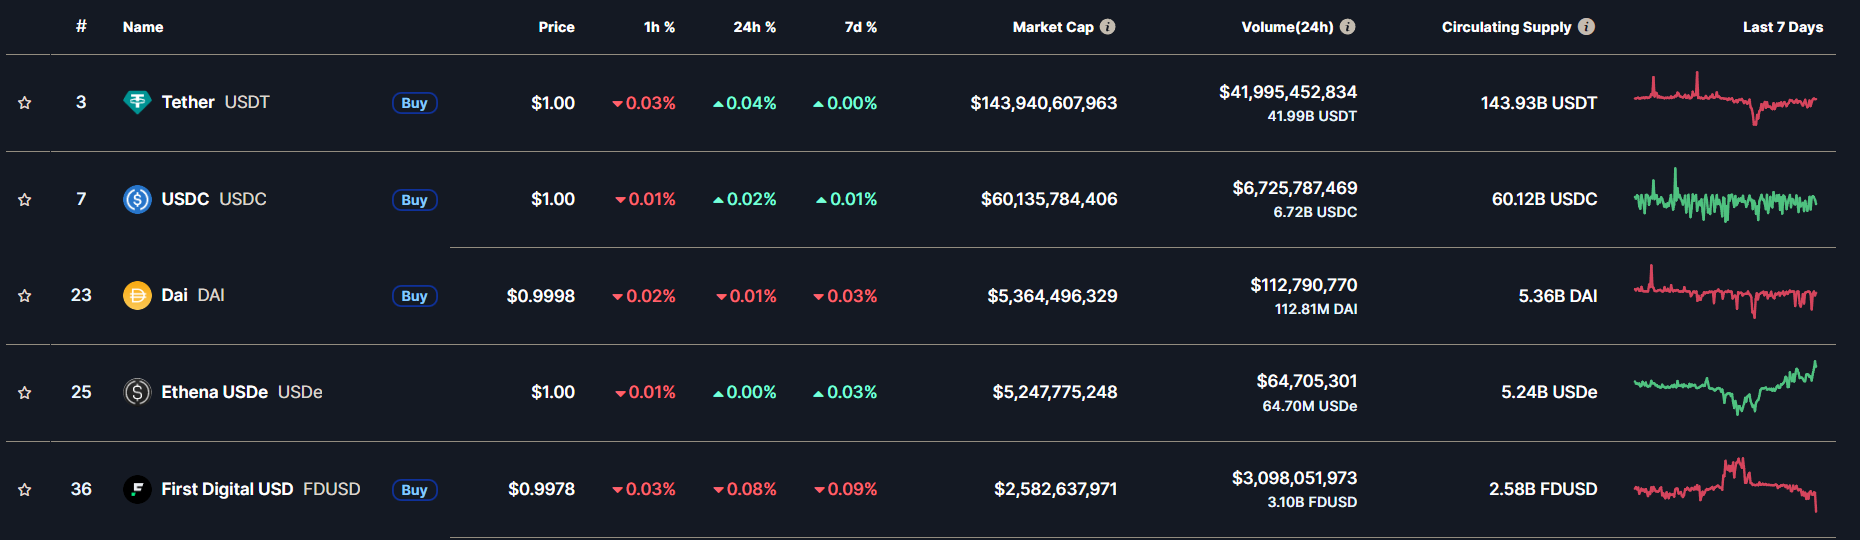Click circulating supply 143.93B USDT
The image size is (1860, 540).
click(1539, 103)
